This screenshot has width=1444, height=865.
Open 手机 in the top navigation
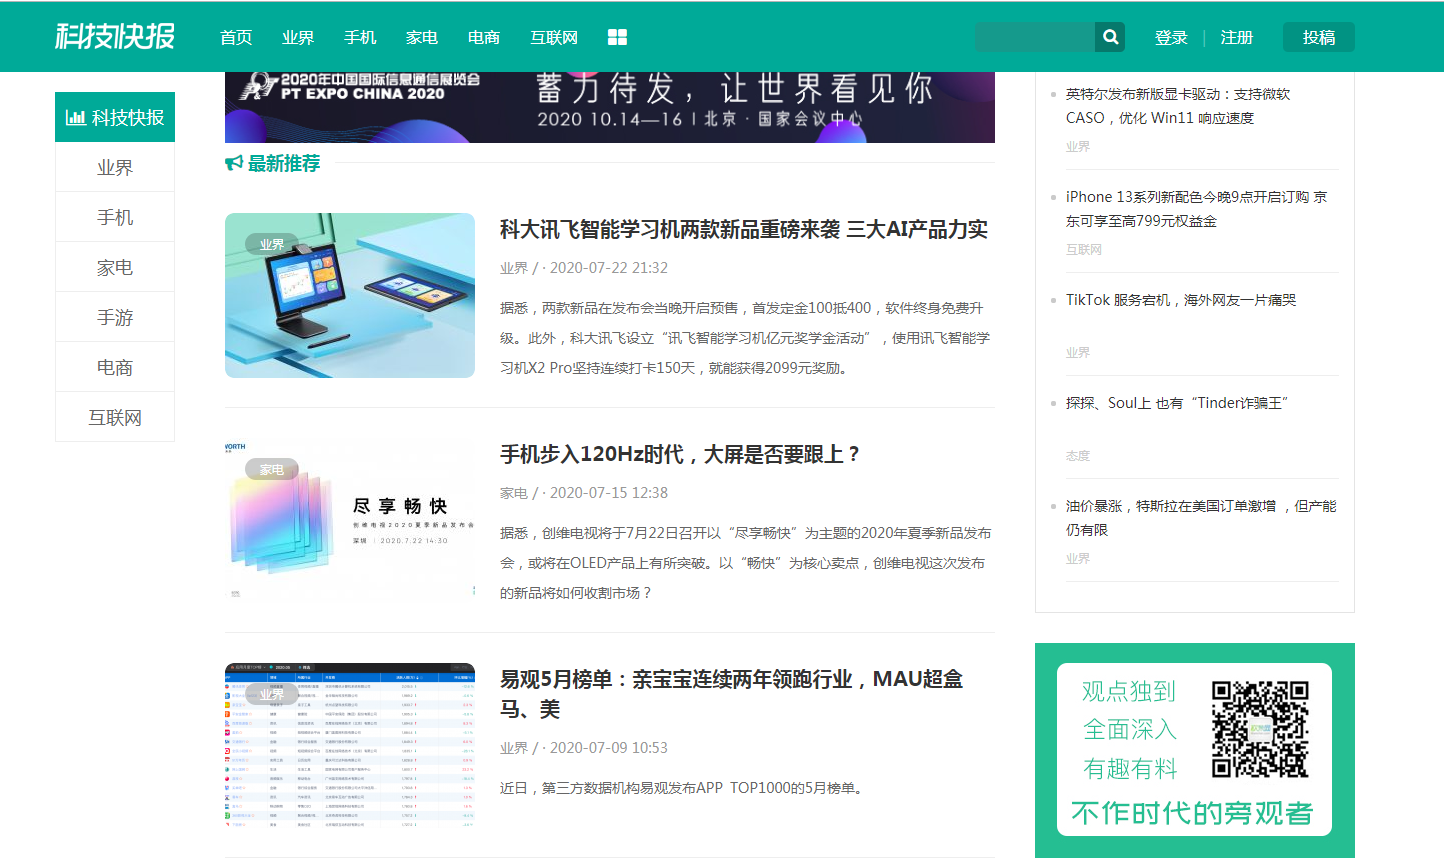[360, 37]
